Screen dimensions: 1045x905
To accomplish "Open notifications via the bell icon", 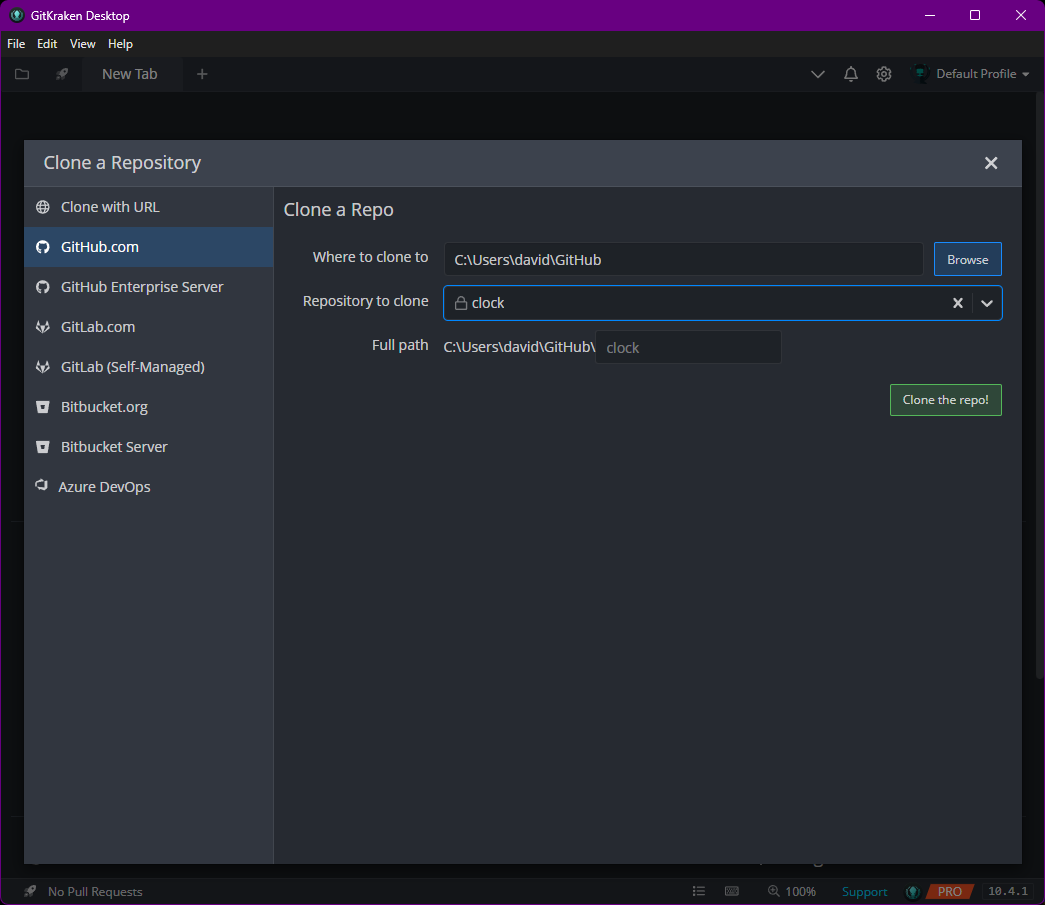I will click(x=851, y=74).
